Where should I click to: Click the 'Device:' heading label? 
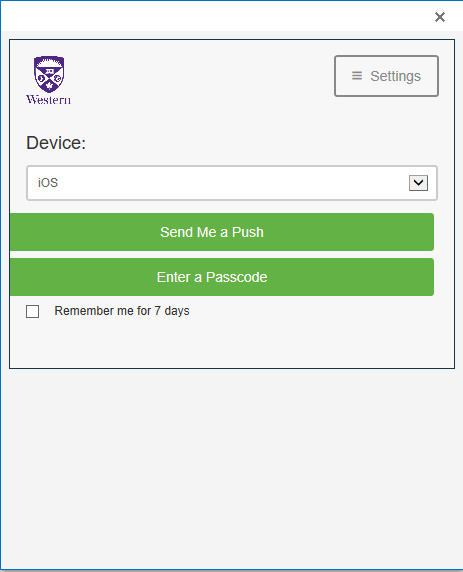pos(56,143)
